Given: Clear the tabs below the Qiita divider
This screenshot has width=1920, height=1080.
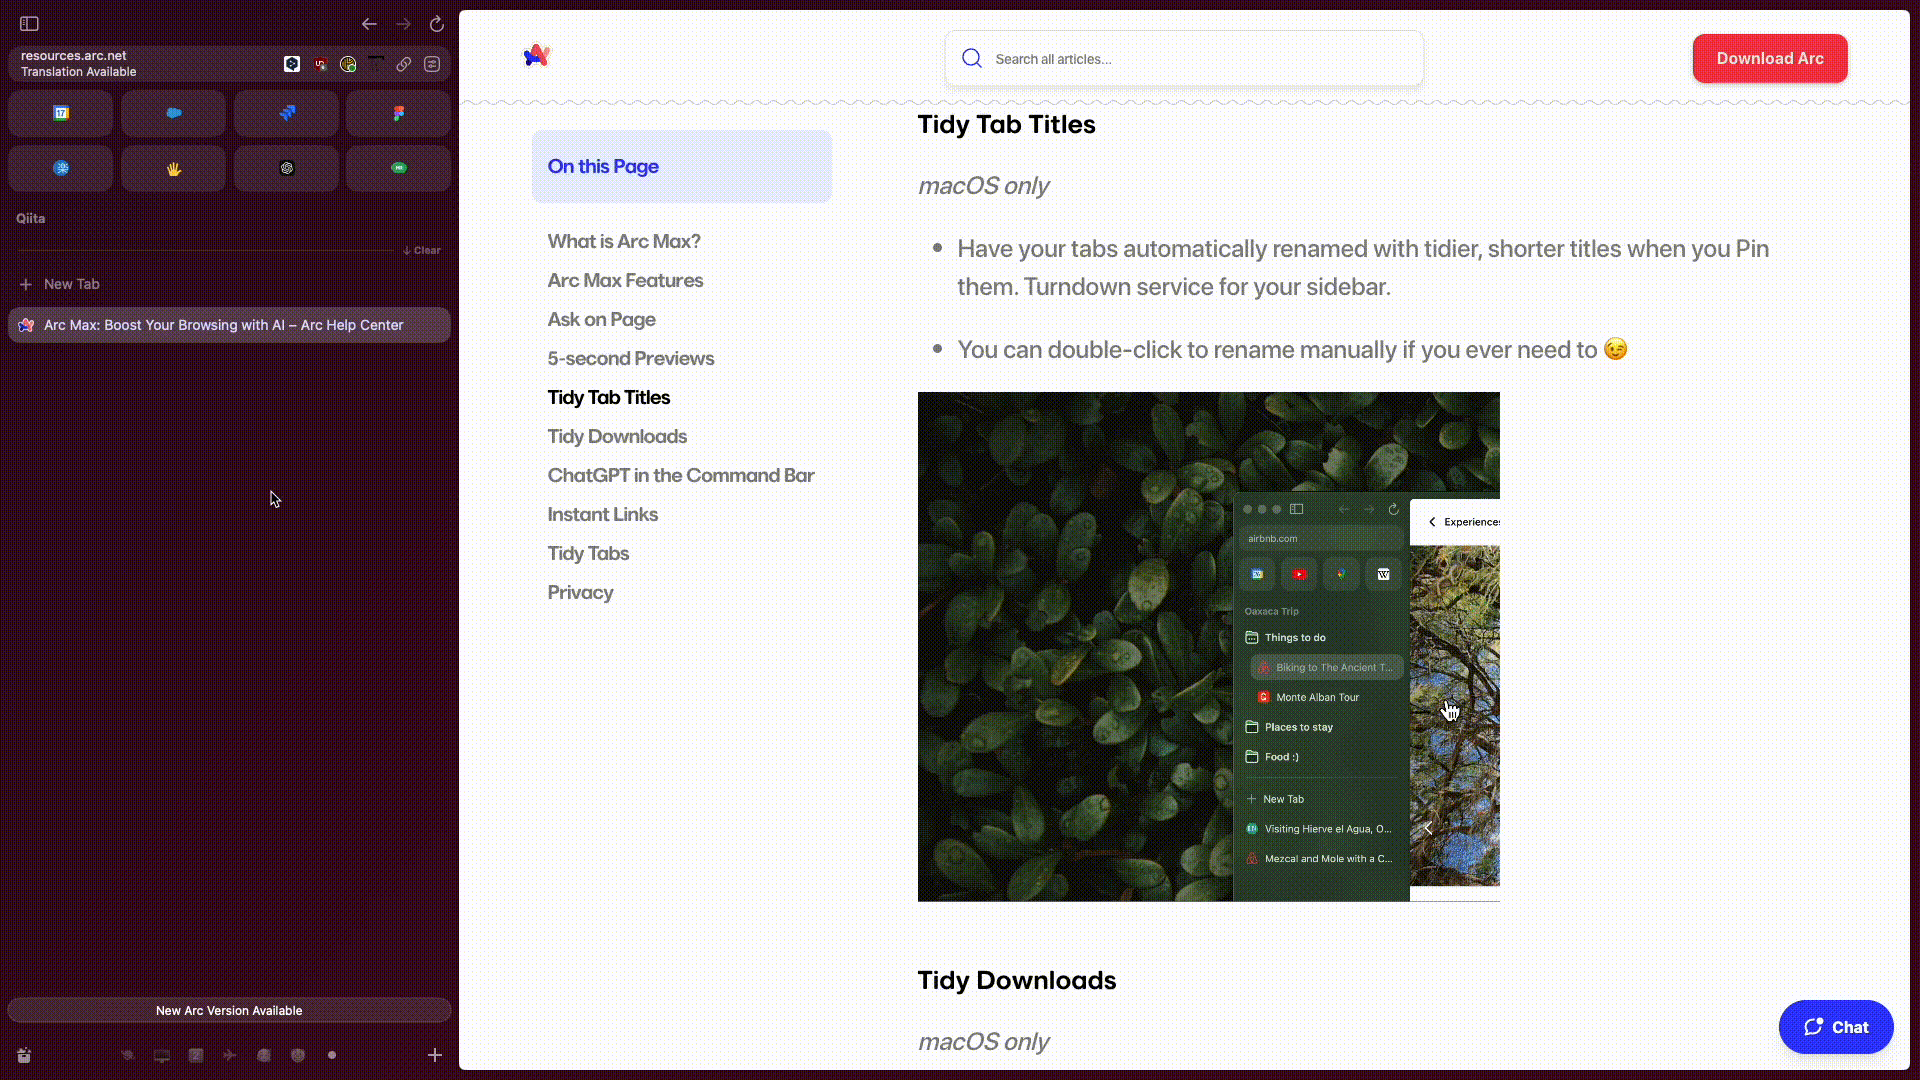Looking at the screenshot, I should 422,250.
